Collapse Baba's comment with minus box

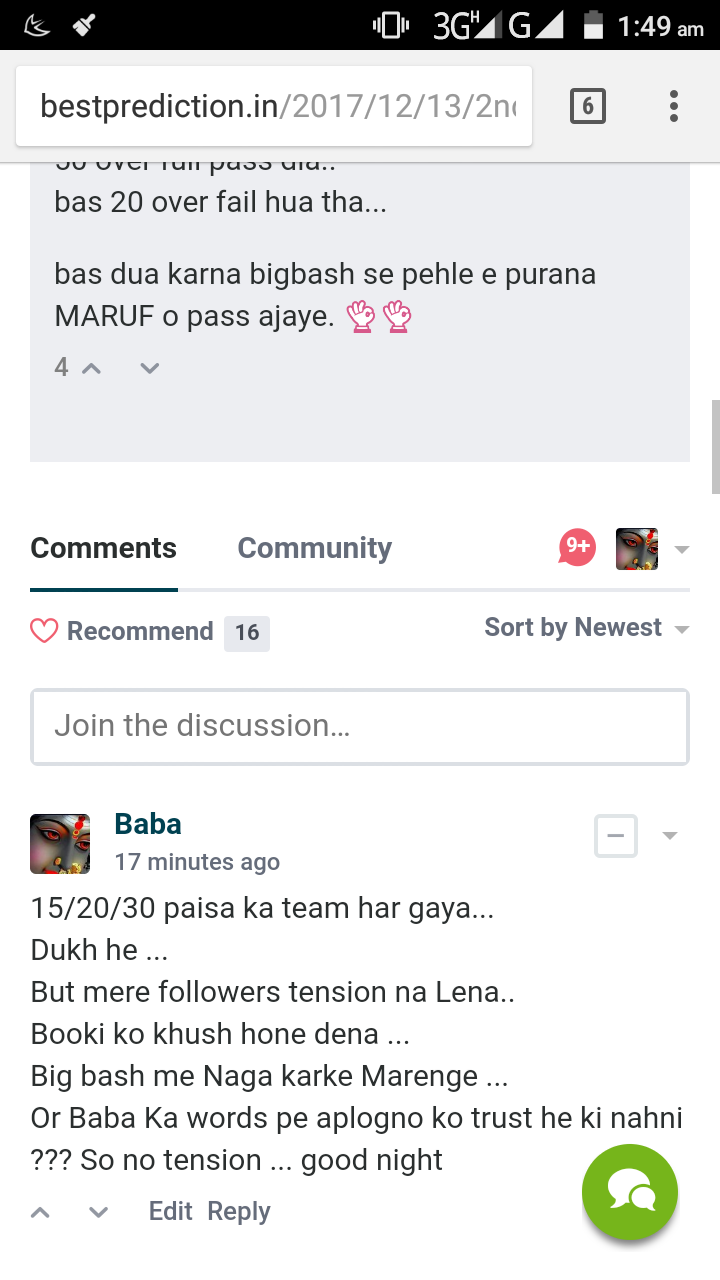click(x=616, y=836)
